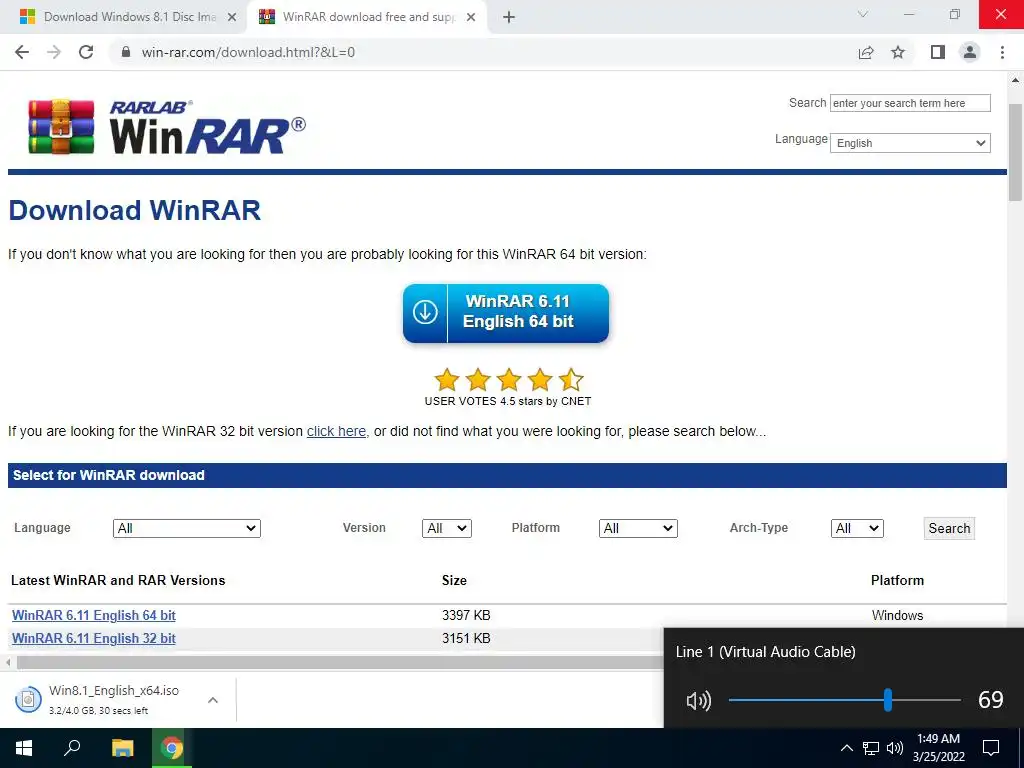Screen dimensions: 1024x768
Task: Open Chrome three-dot menu
Action: 1002,52
